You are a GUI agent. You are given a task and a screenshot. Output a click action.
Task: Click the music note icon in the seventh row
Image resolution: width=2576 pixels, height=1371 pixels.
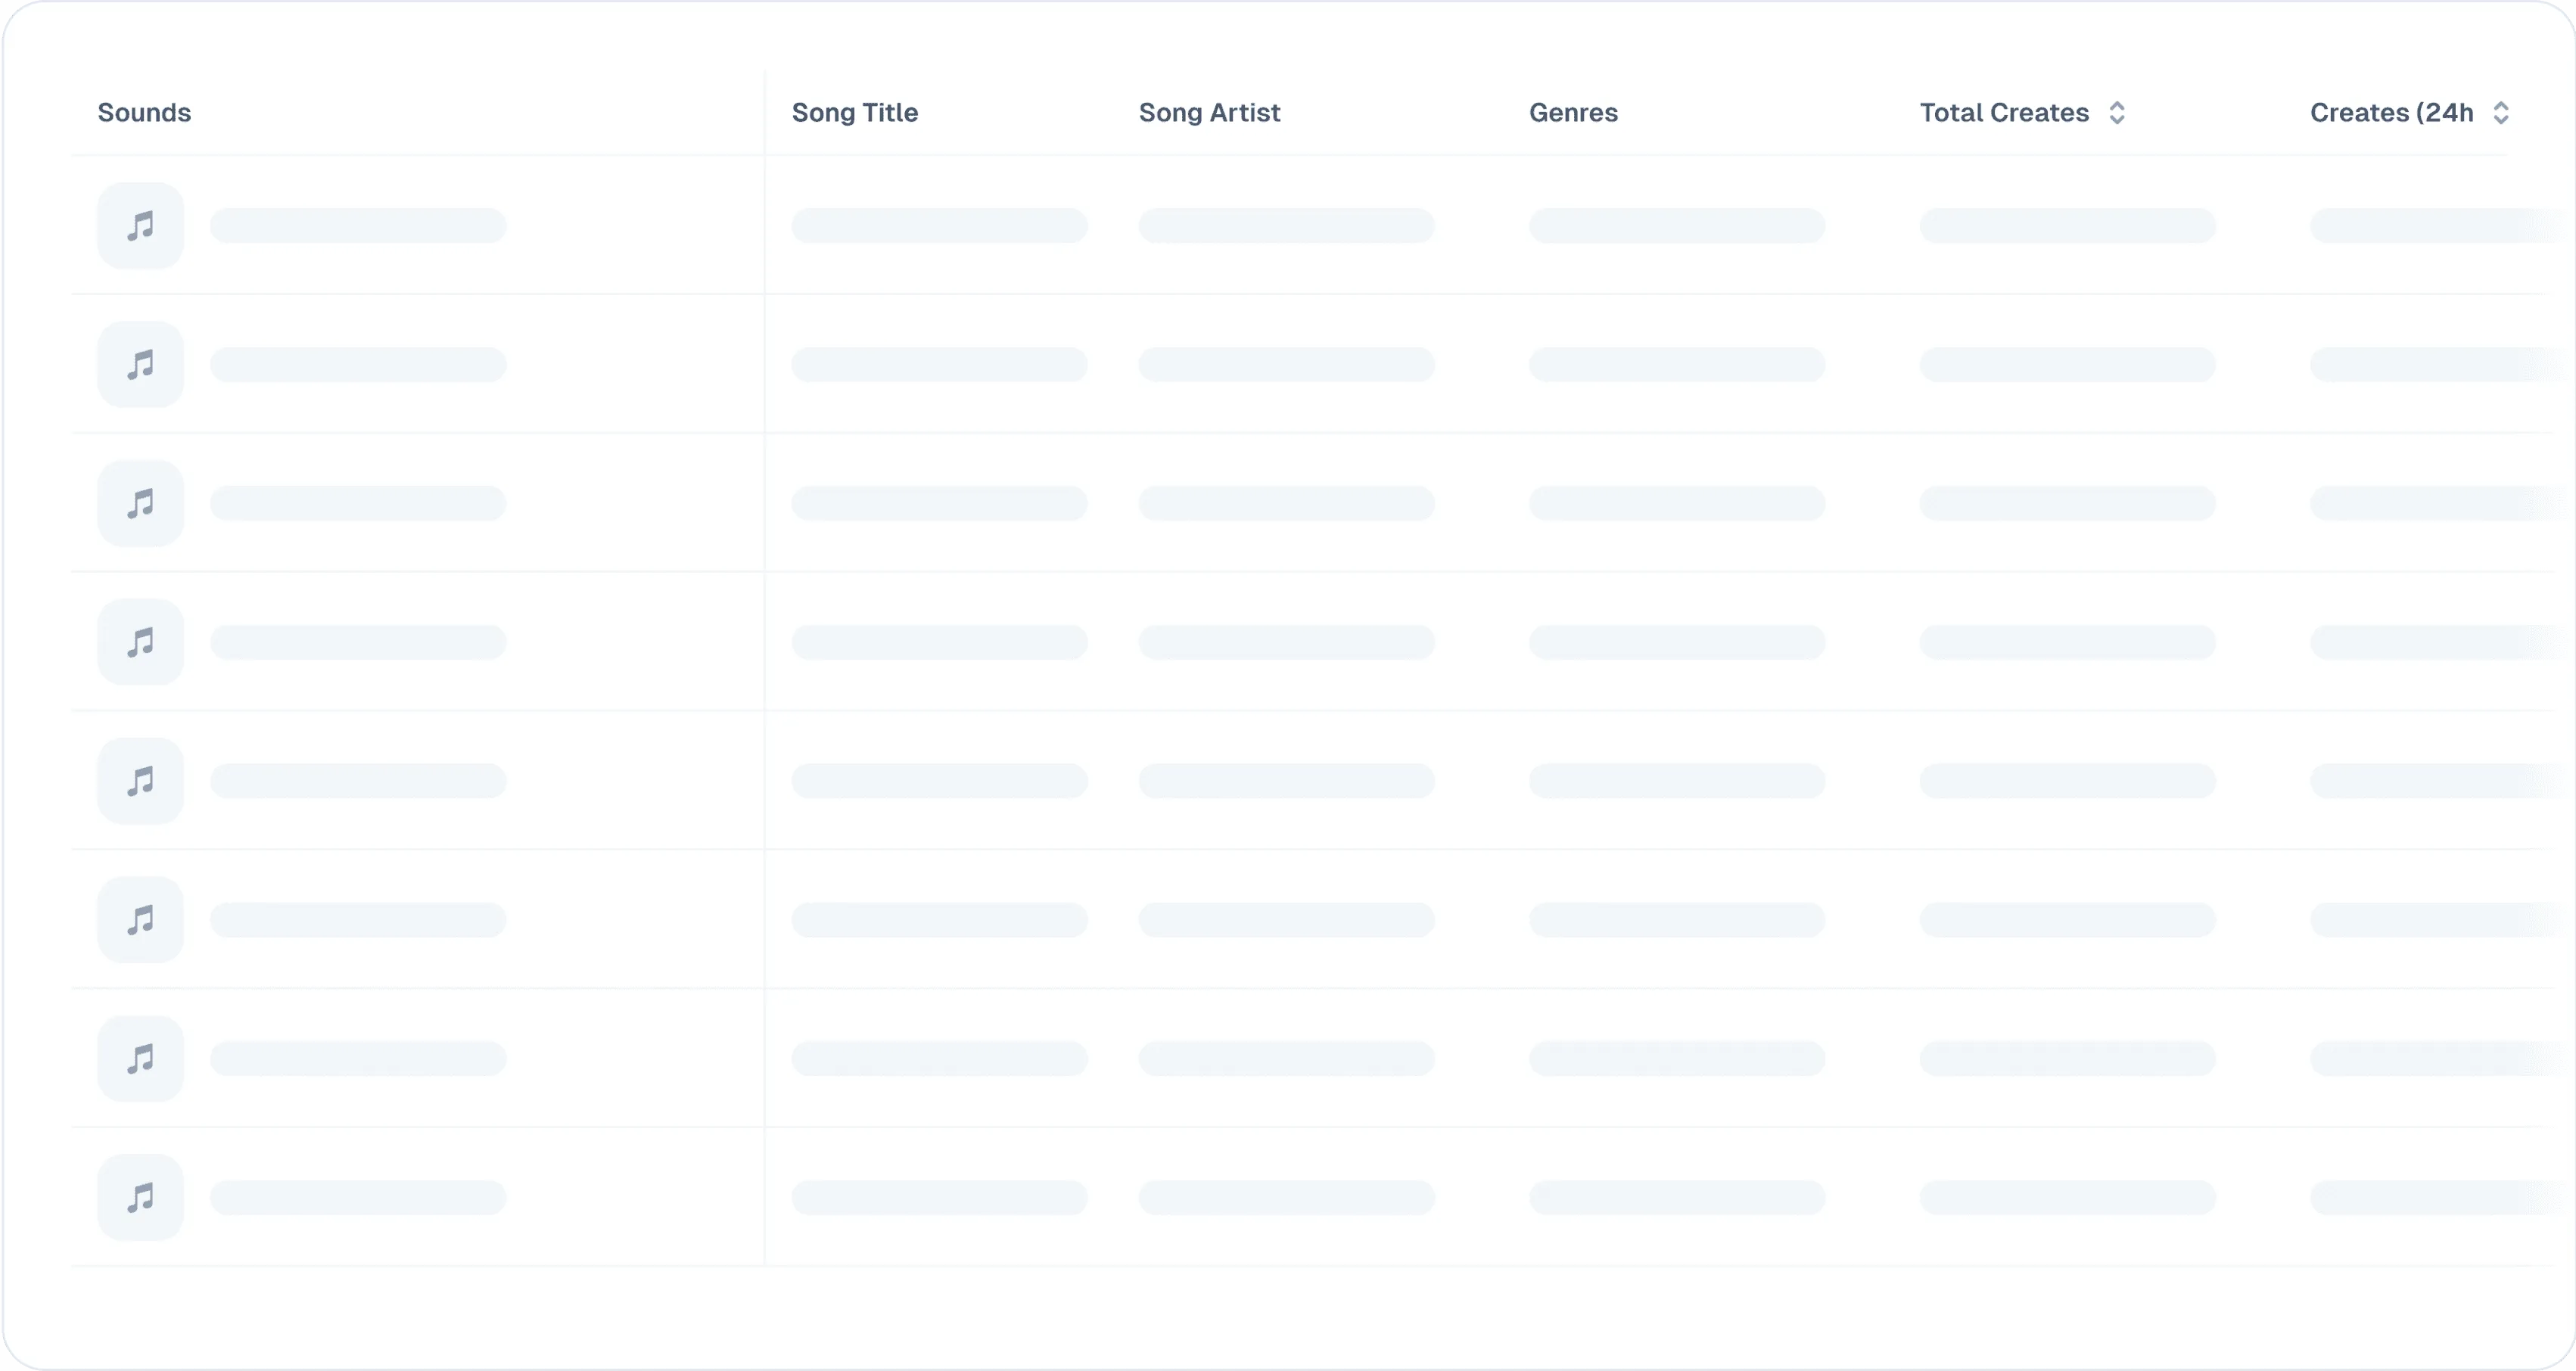click(x=140, y=1059)
